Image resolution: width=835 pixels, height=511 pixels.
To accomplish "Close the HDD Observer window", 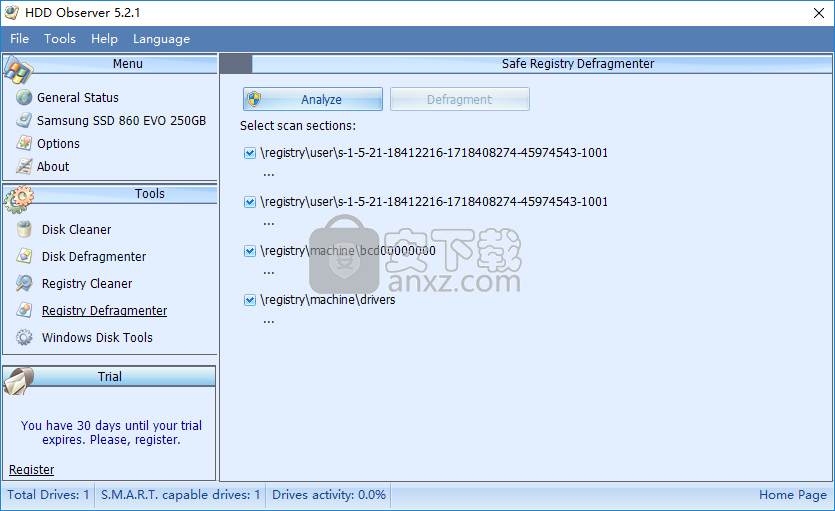I will click(819, 13).
